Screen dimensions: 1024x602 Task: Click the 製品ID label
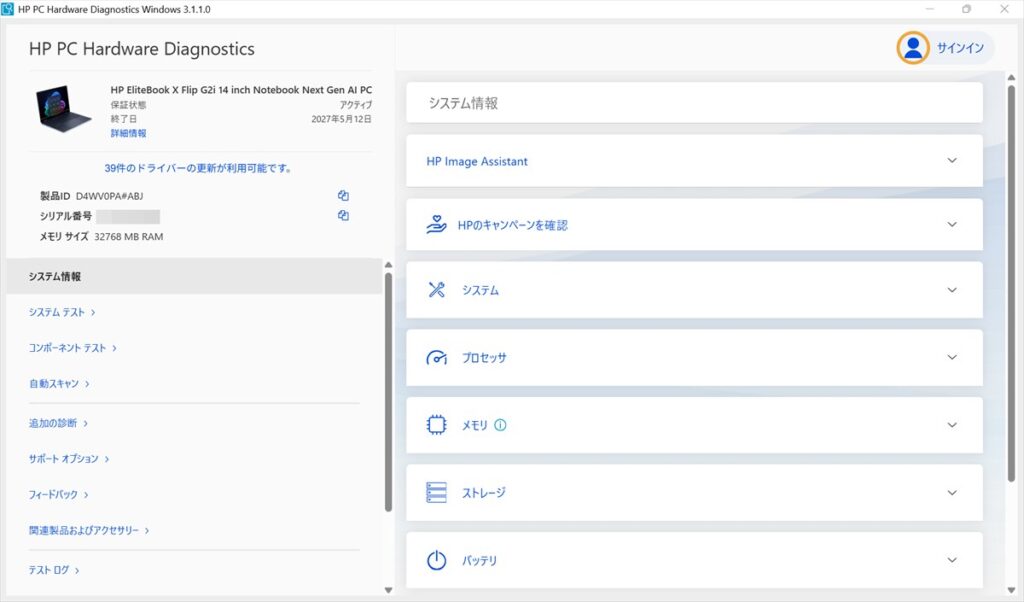[55, 196]
